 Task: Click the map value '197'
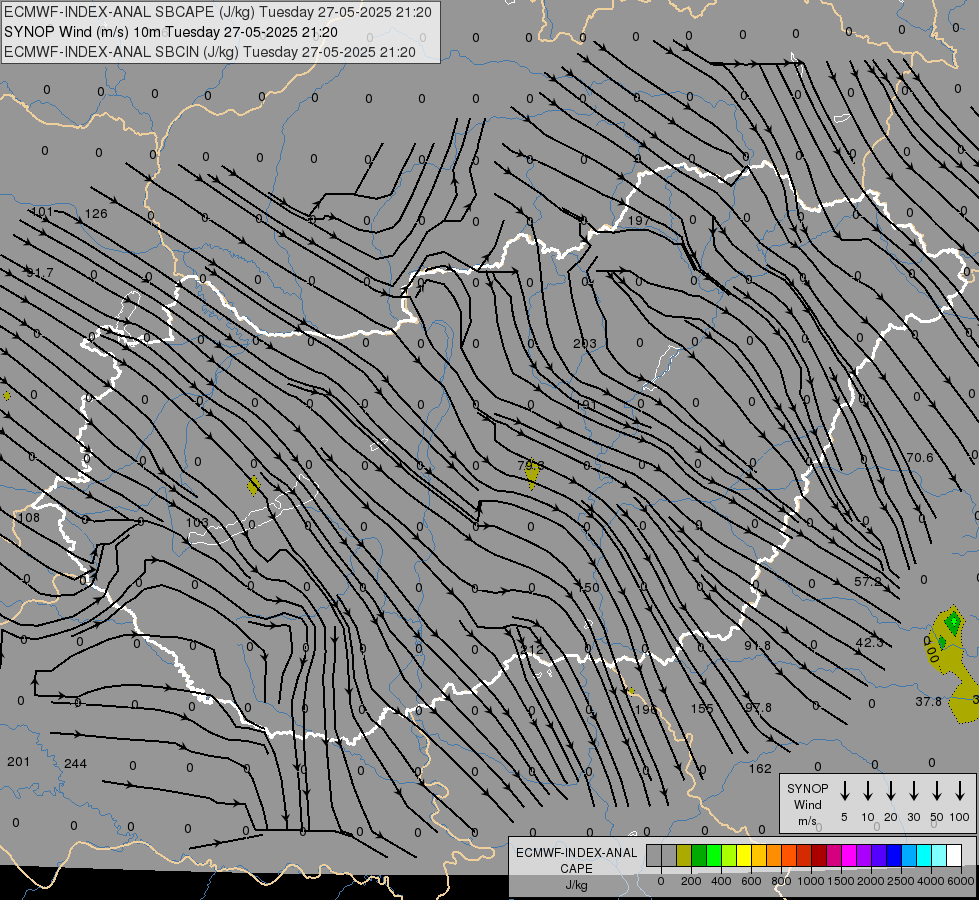[x=638, y=220]
